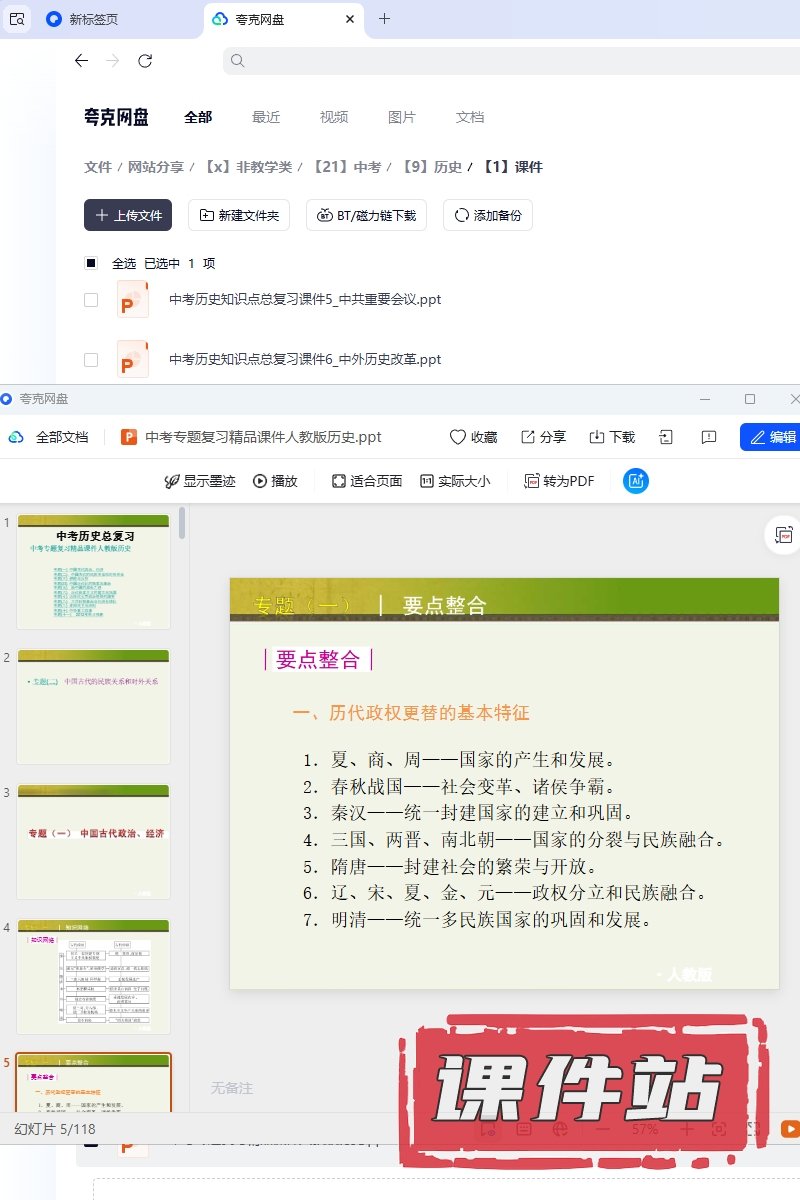Go to 【21】中考 in the breadcrumb
800x1200 pixels.
tap(347, 167)
